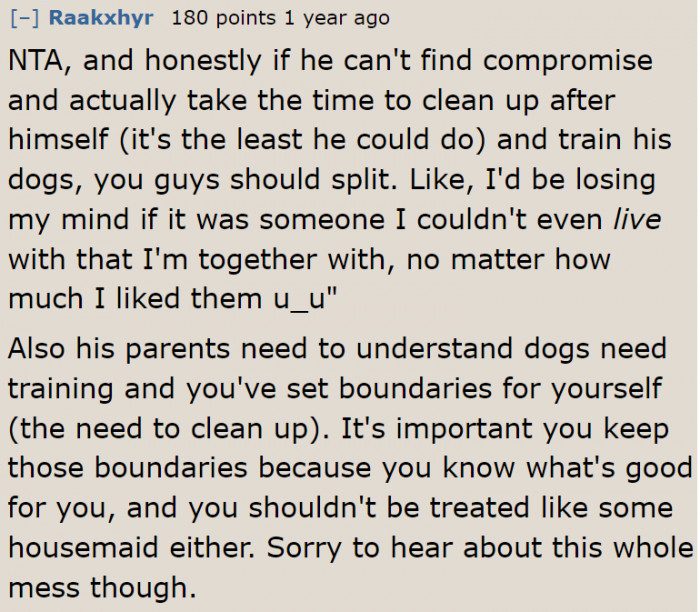700x612 pixels.
Task: Click the word "training" in second paragraph
Action: pos(65,388)
